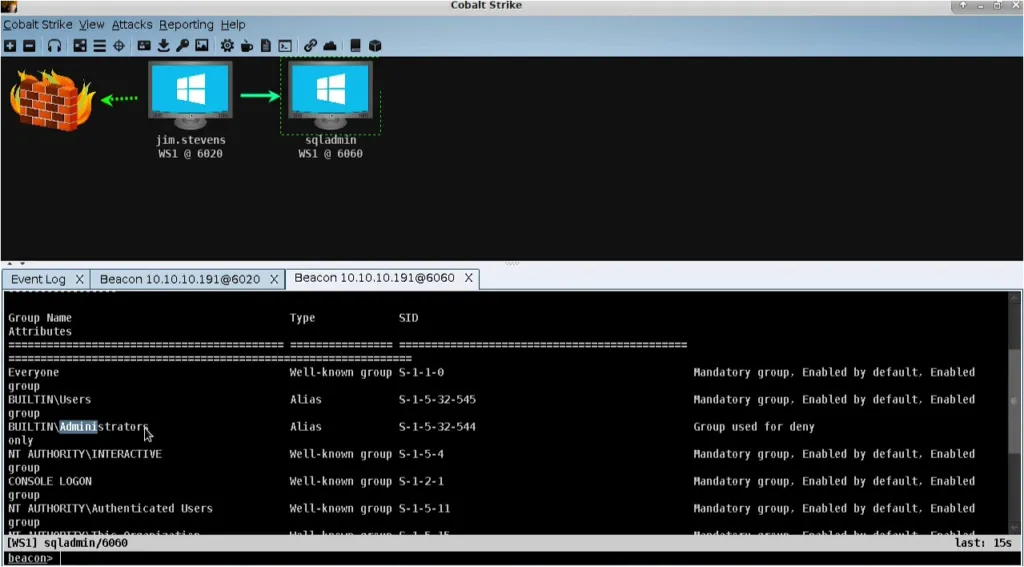Close the Event Log tab

(x=79, y=280)
